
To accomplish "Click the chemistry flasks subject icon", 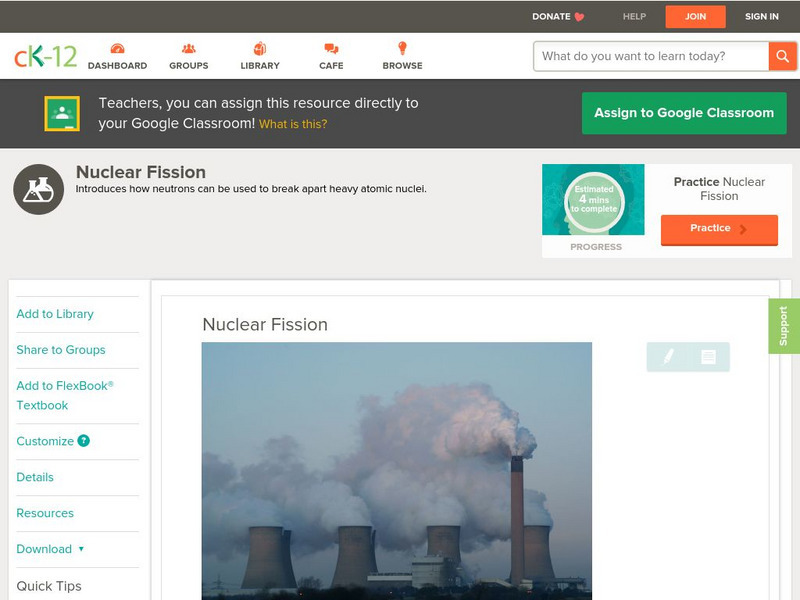I will tap(38, 189).
